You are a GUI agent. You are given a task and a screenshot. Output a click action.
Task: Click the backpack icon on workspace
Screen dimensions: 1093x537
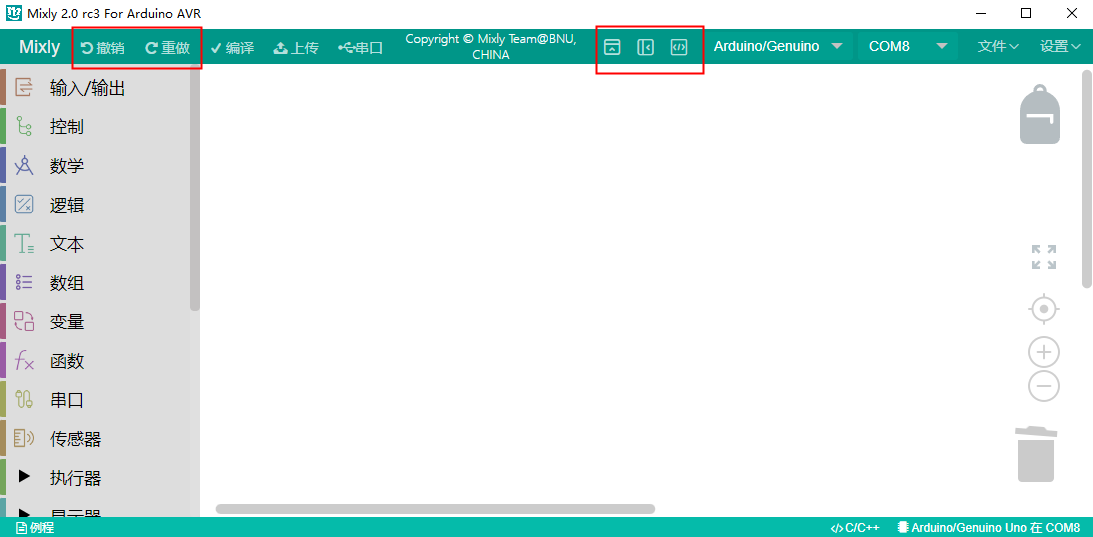pos(1039,115)
